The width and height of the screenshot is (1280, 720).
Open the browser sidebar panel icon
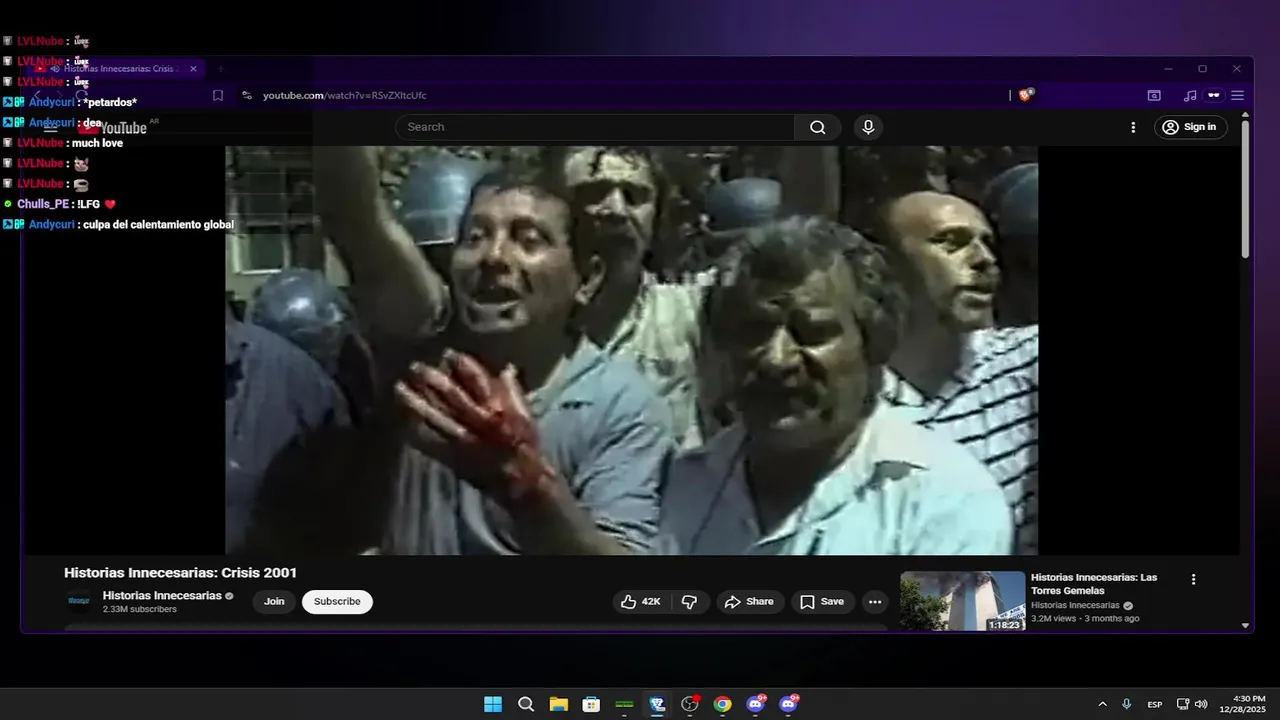1154,95
